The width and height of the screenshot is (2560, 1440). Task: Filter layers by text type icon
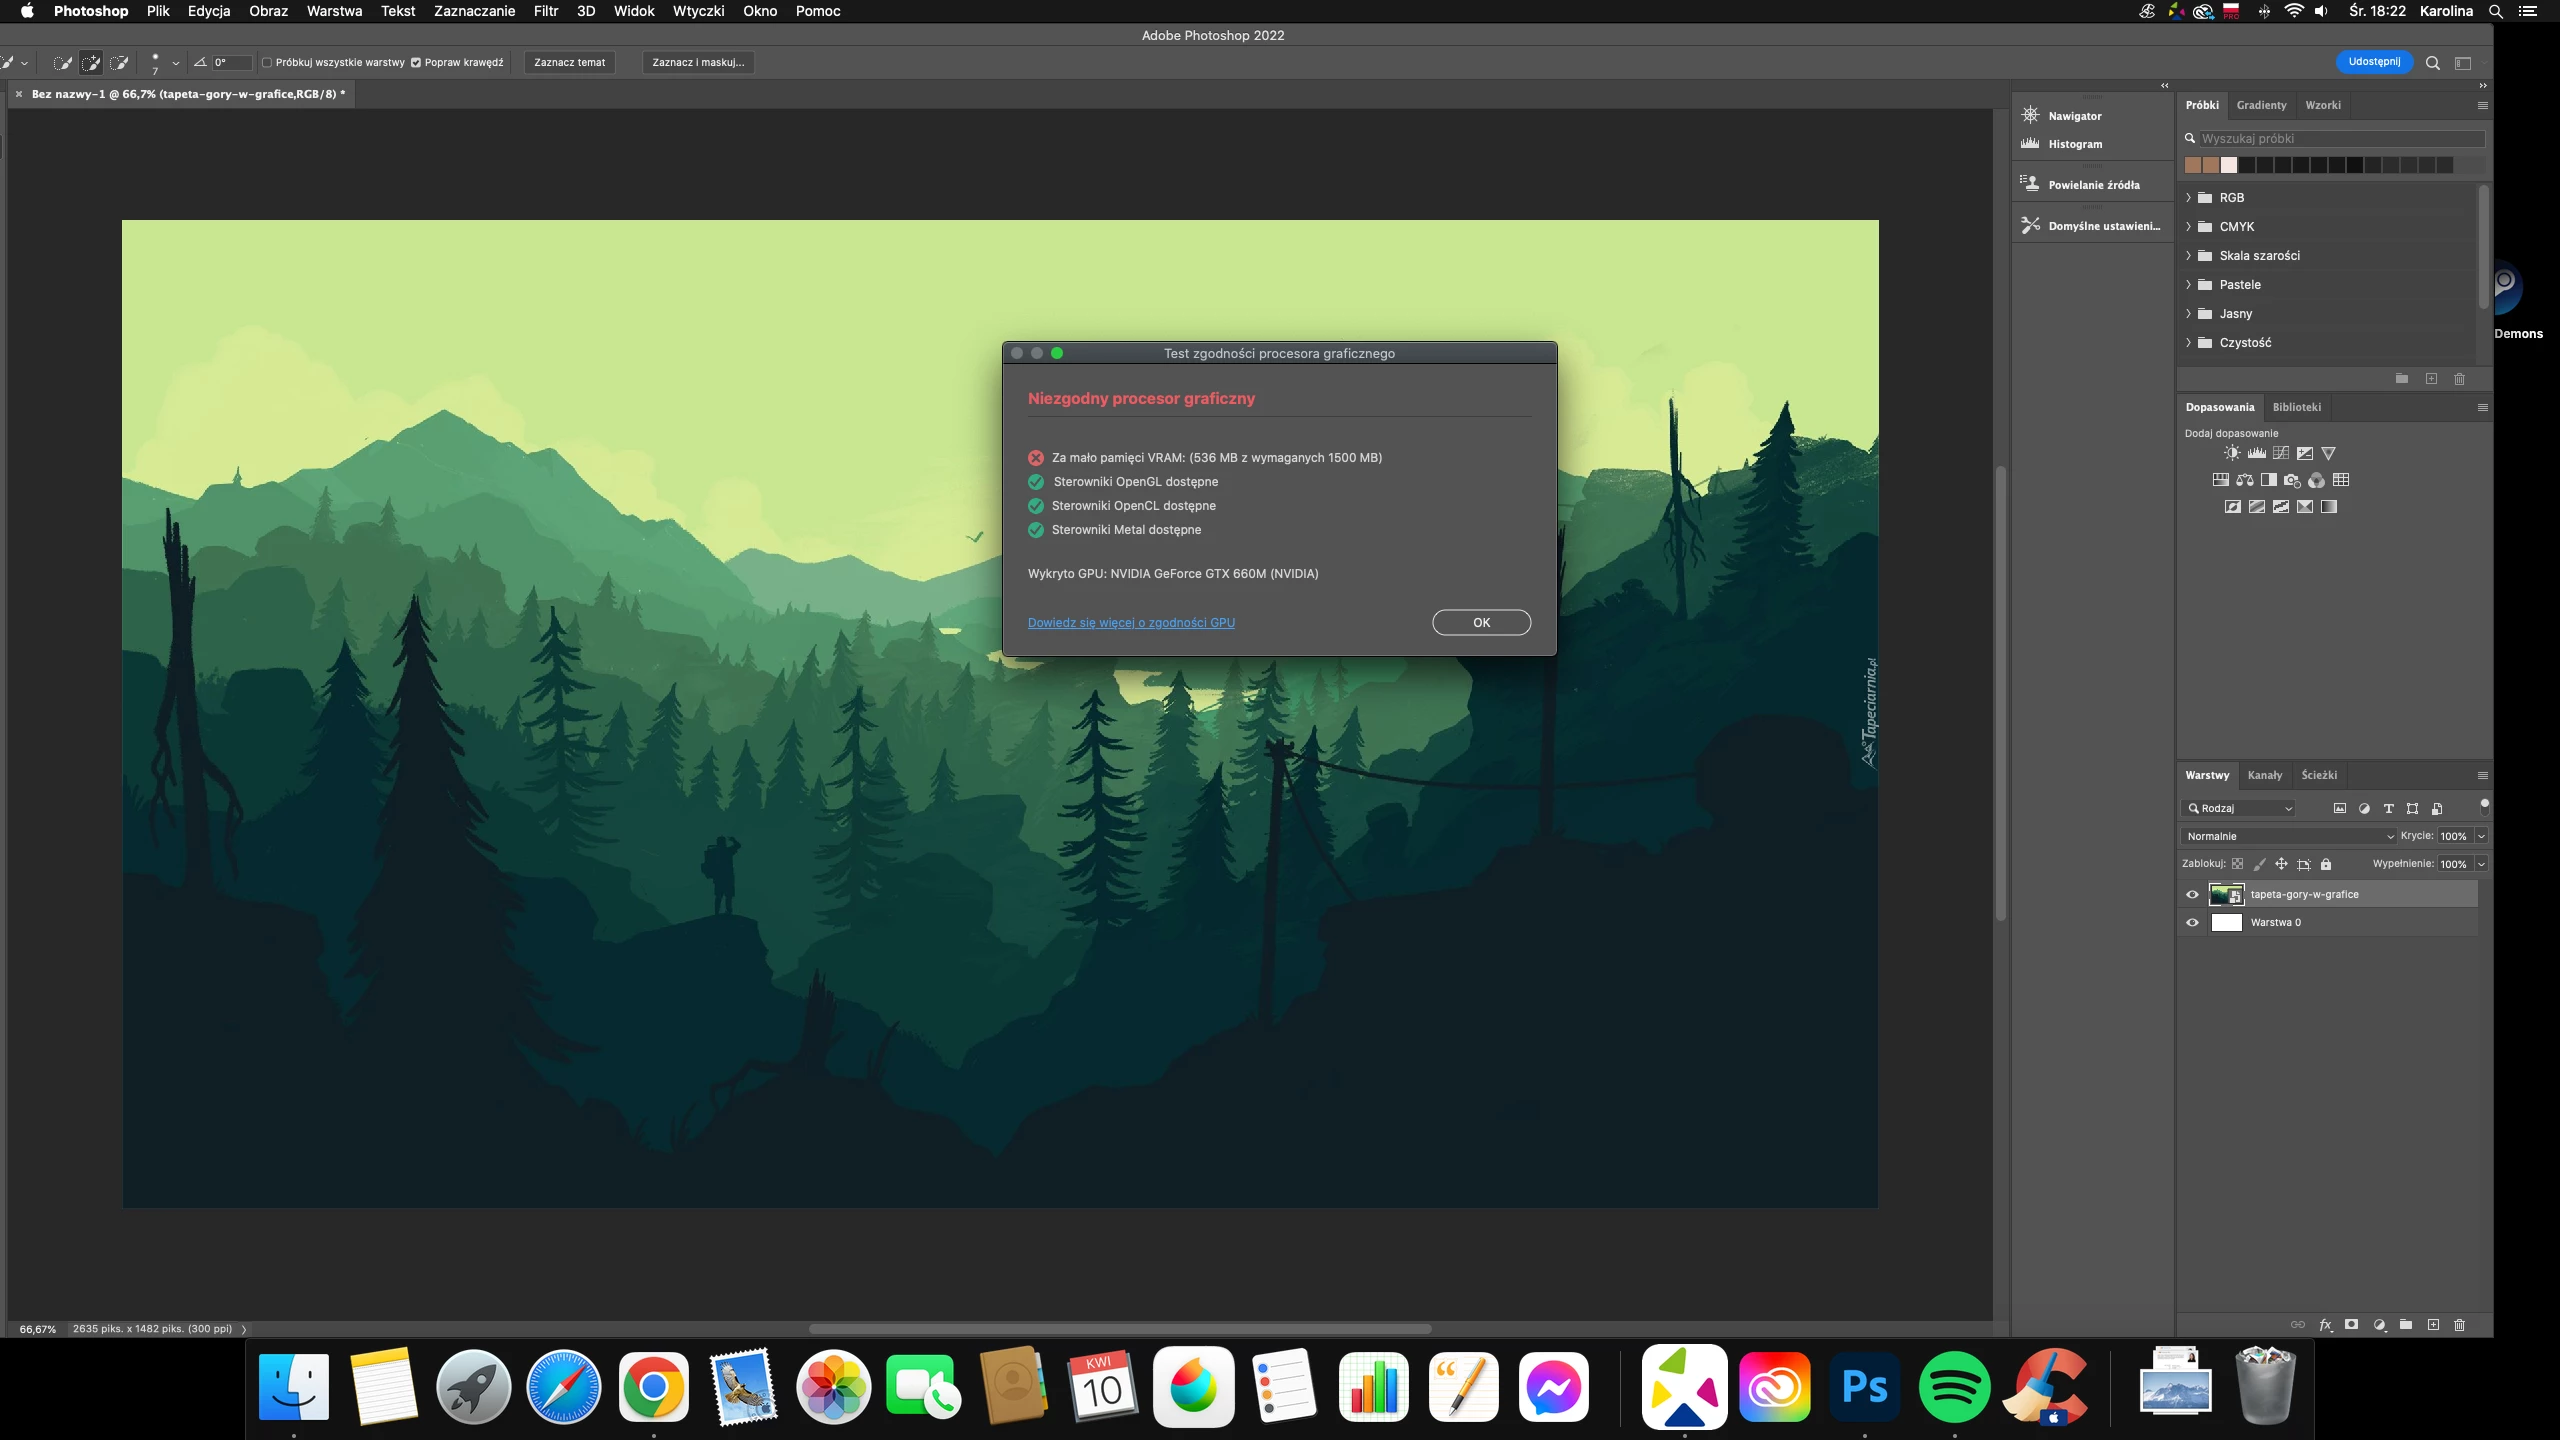coord(2388,808)
